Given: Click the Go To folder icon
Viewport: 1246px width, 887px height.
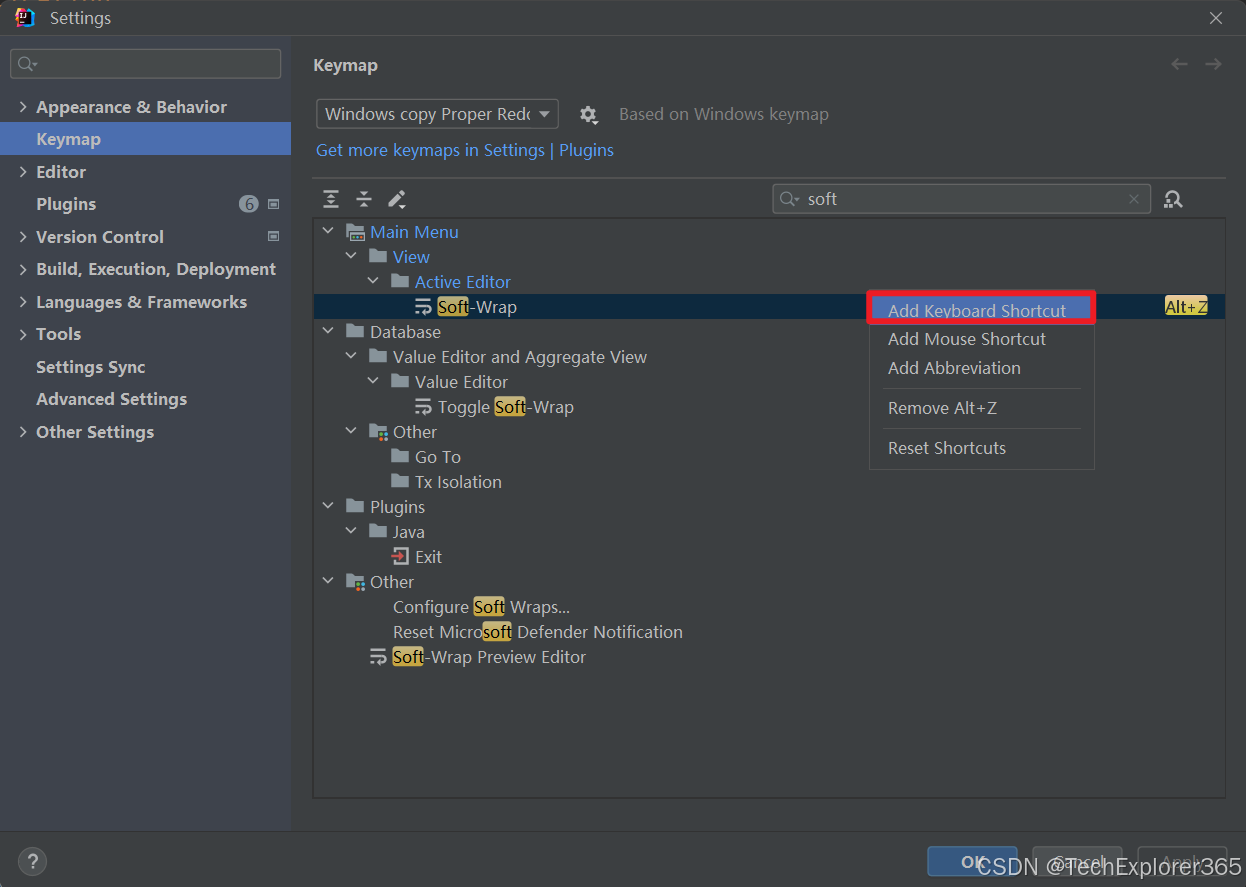Looking at the screenshot, I should [x=400, y=457].
